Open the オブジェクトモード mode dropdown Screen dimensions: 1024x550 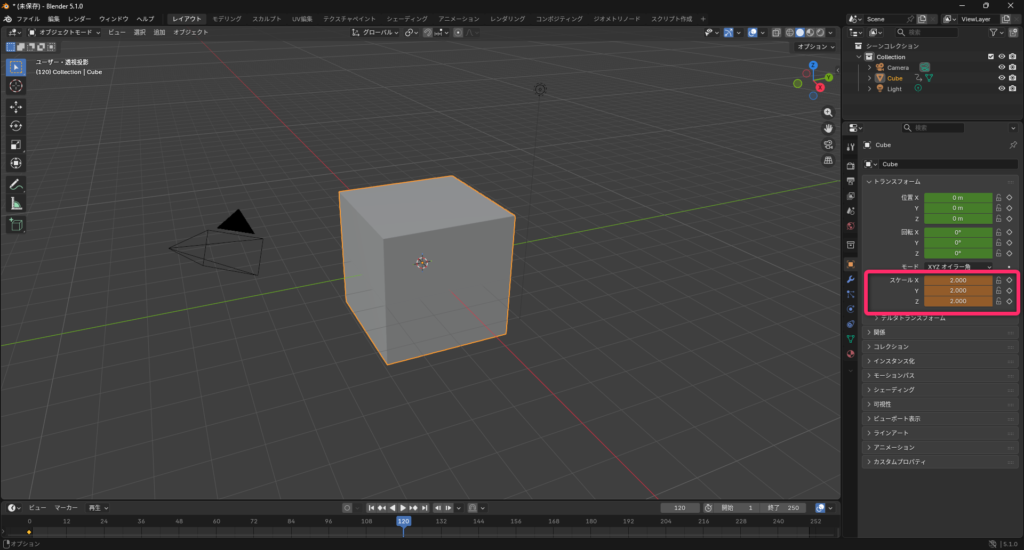point(62,32)
